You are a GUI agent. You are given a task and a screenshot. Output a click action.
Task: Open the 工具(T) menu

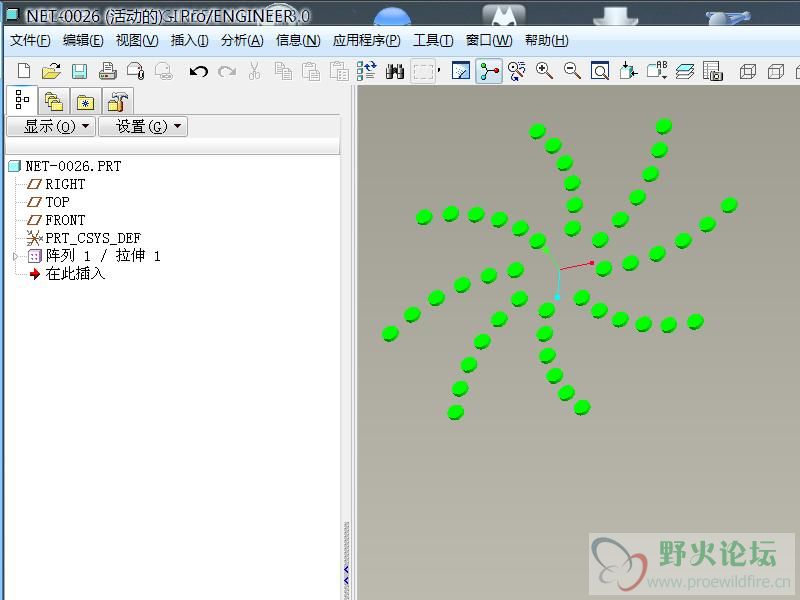coord(433,40)
